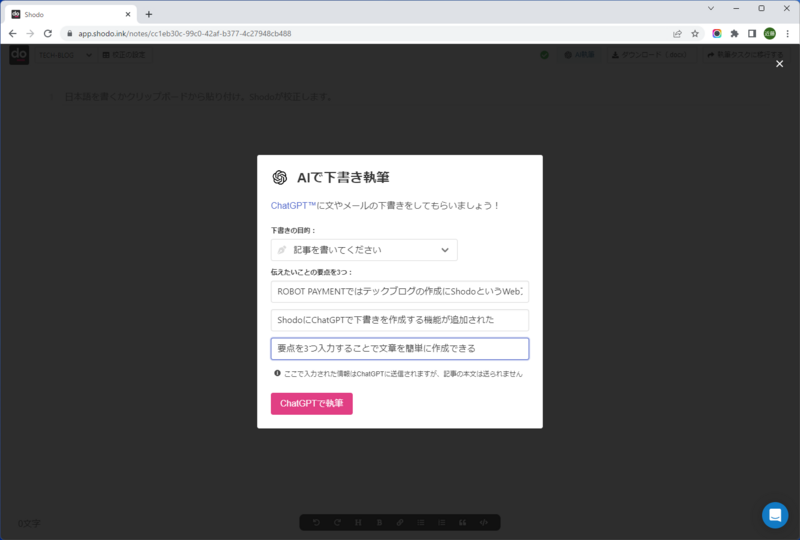
Task: Close the Shodo browser tab
Action: [128, 14]
